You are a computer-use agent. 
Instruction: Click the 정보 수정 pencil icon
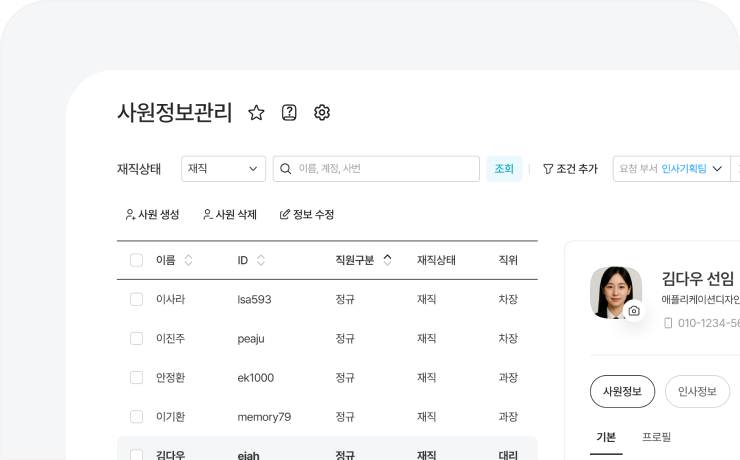tap(285, 215)
